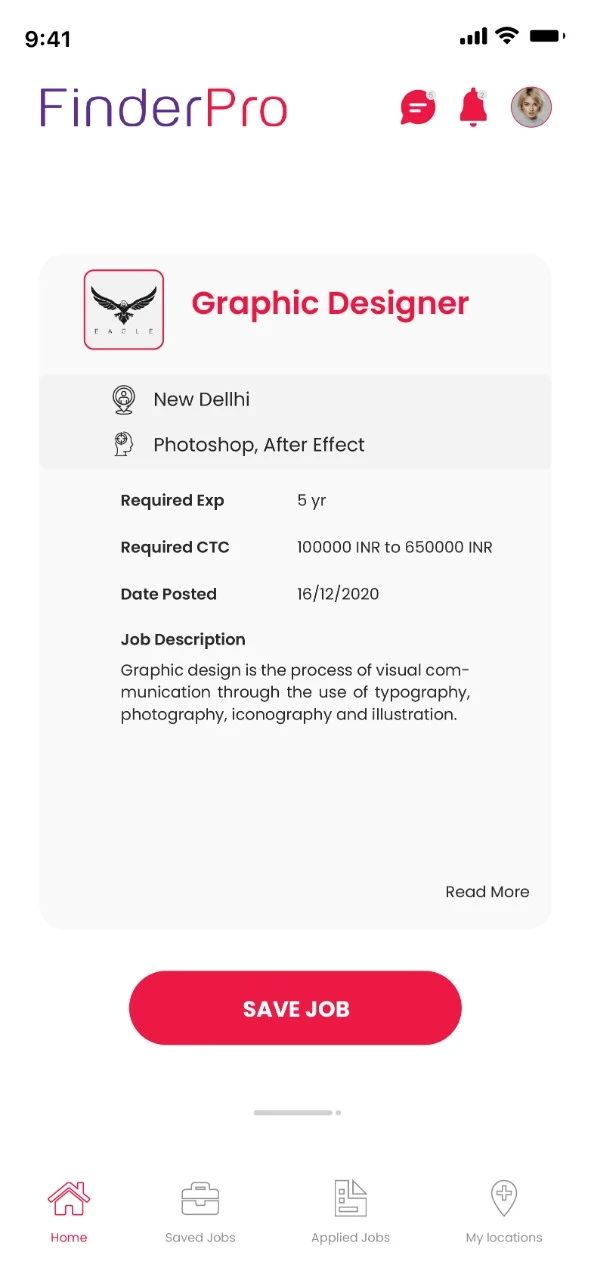The width and height of the screenshot is (591, 1280).
Task: Select the Home house icon
Action: tap(69, 1197)
